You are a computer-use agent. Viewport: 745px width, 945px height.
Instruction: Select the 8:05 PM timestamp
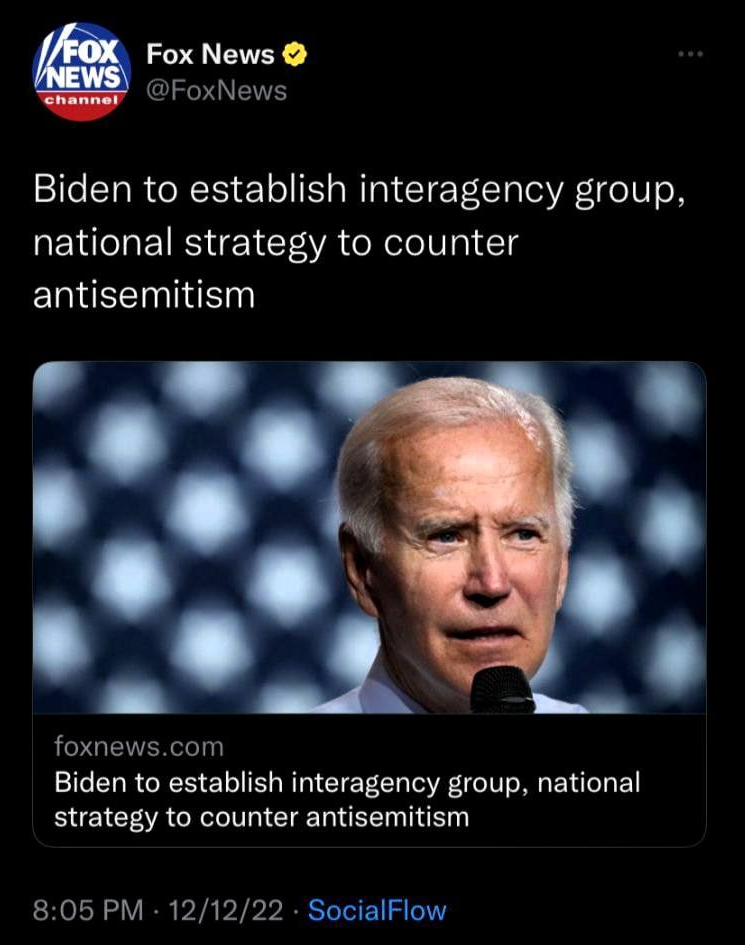(88, 910)
